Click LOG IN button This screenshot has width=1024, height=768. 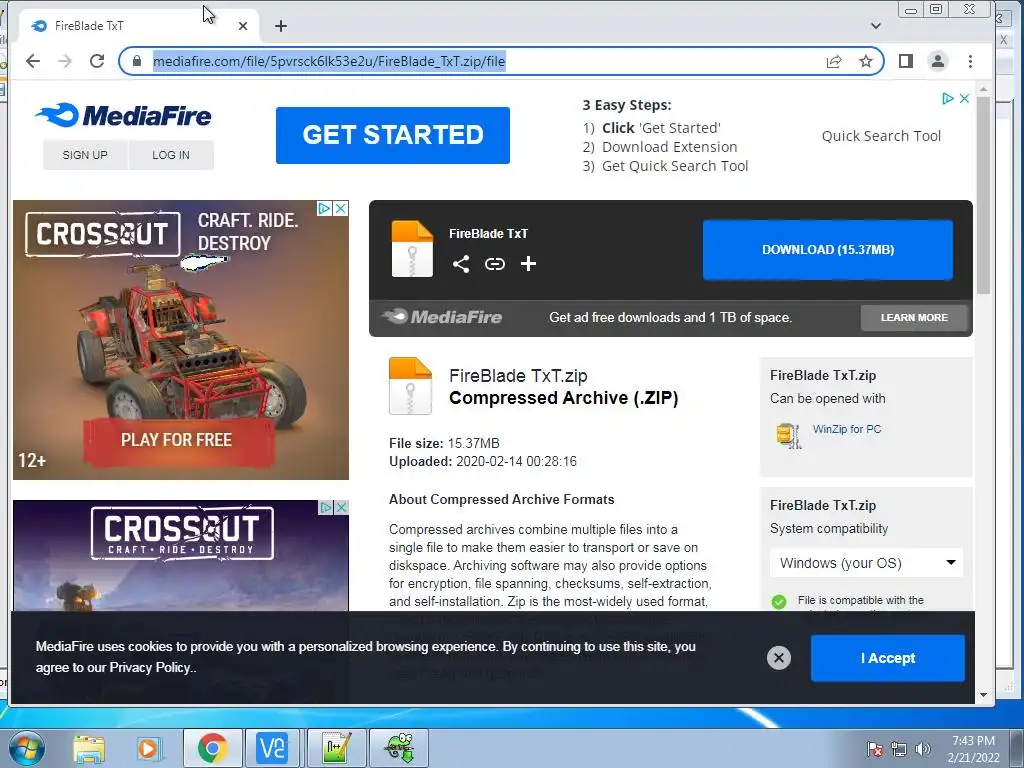pos(171,155)
